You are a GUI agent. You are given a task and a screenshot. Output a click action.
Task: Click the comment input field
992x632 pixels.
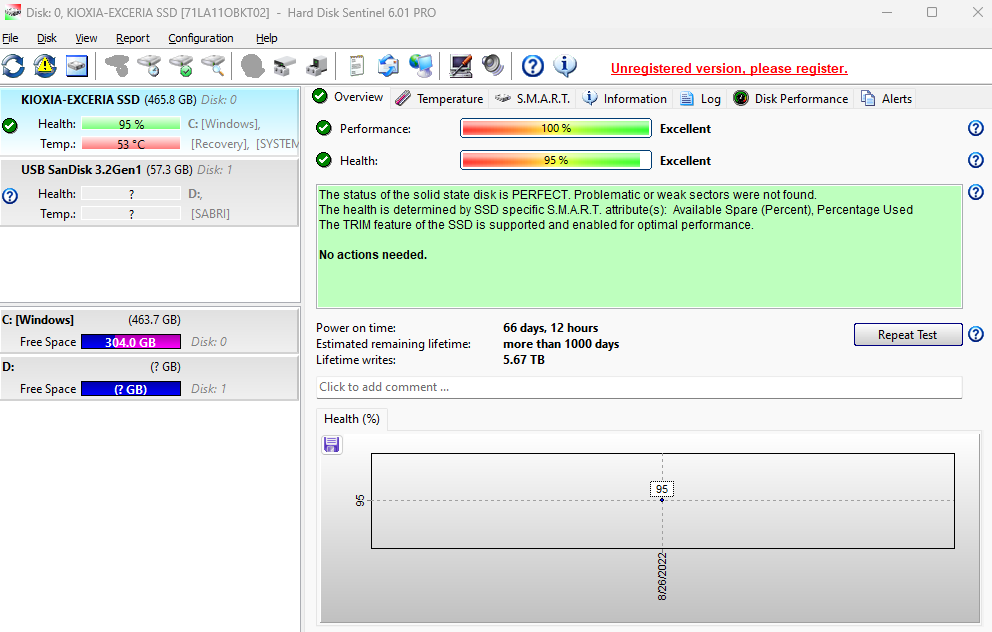coord(639,387)
